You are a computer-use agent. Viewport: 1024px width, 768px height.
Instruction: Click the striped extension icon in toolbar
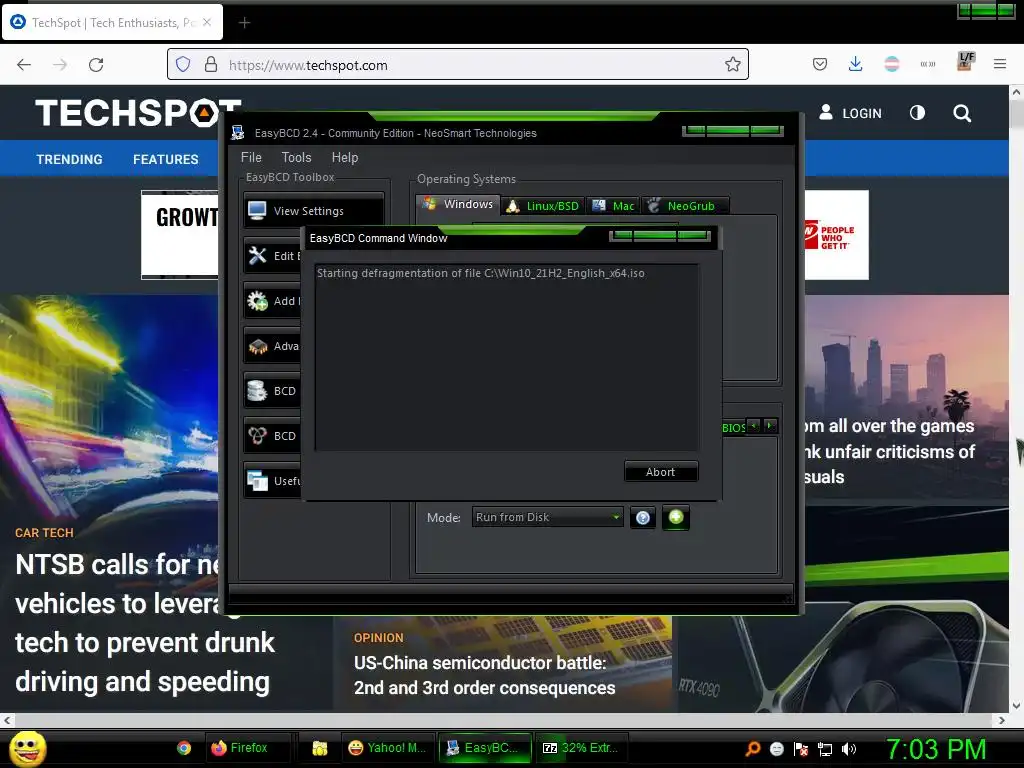pos(891,64)
